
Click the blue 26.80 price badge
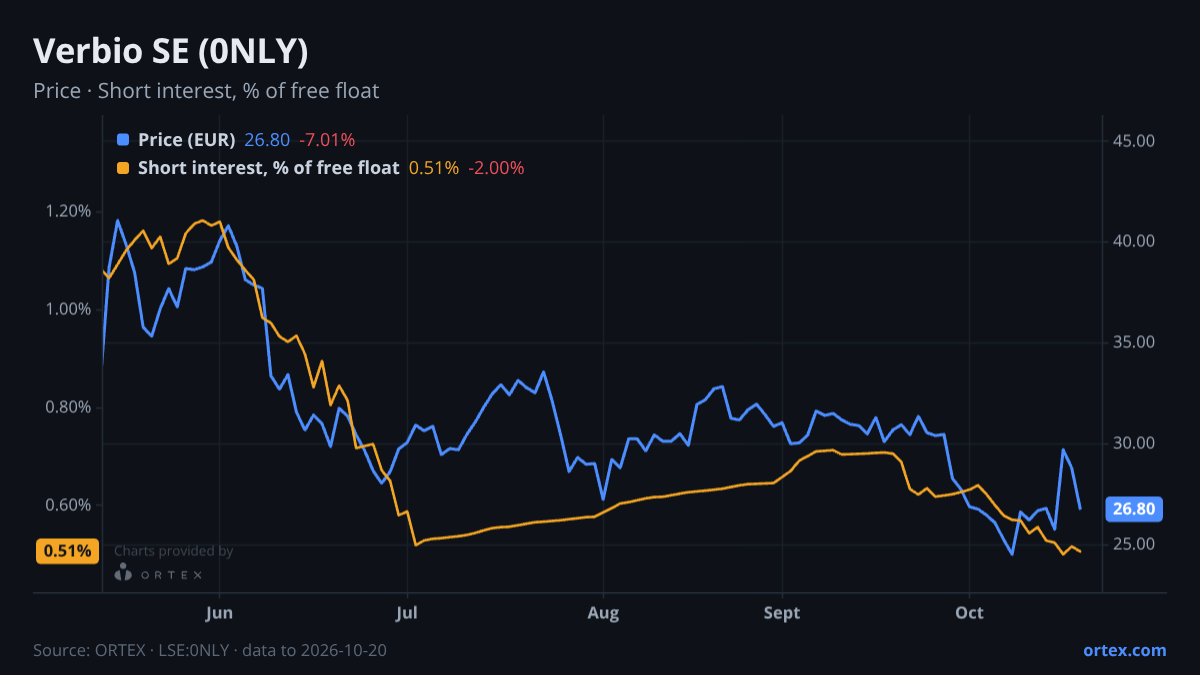pos(1135,509)
